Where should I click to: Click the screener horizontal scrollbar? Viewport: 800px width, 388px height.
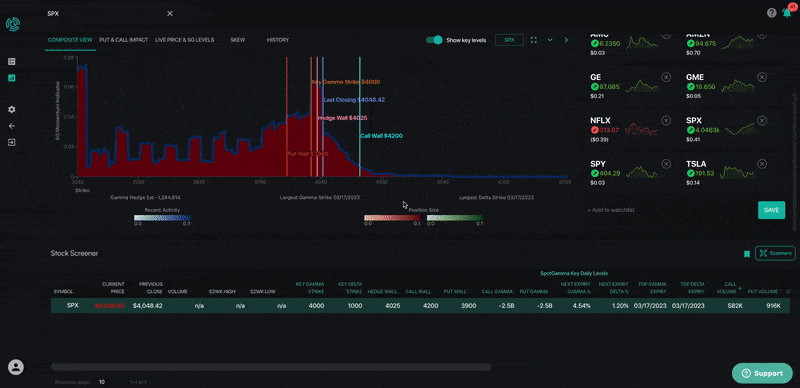coord(271,367)
